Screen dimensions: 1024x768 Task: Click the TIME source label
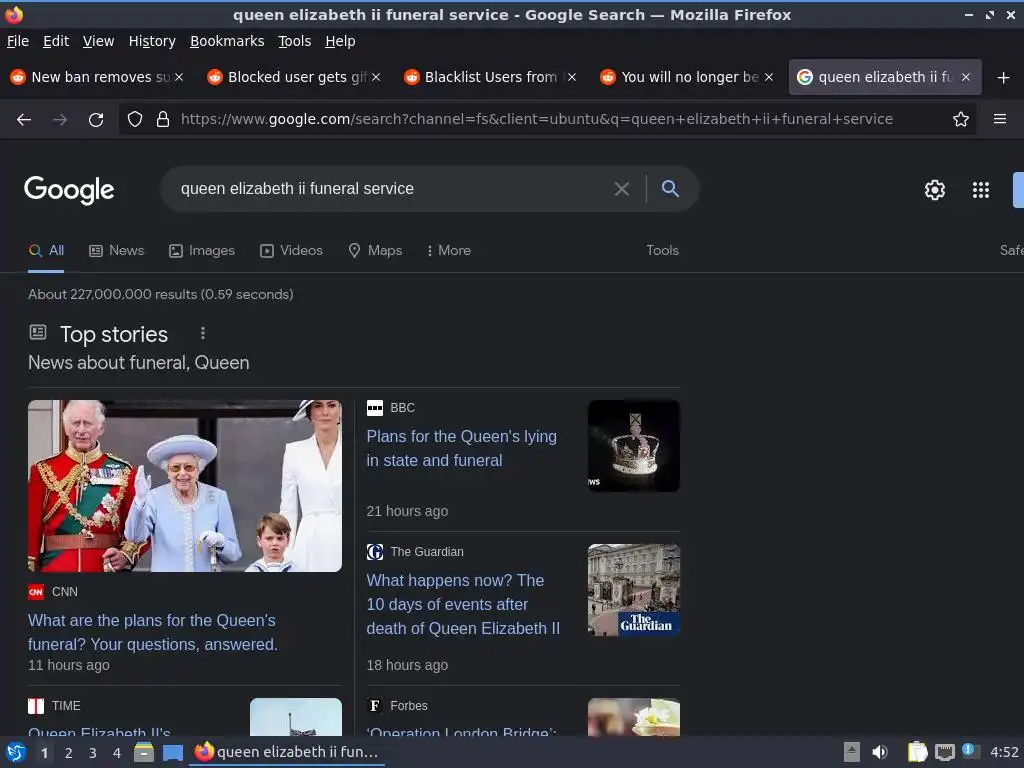[x=66, y=706]
